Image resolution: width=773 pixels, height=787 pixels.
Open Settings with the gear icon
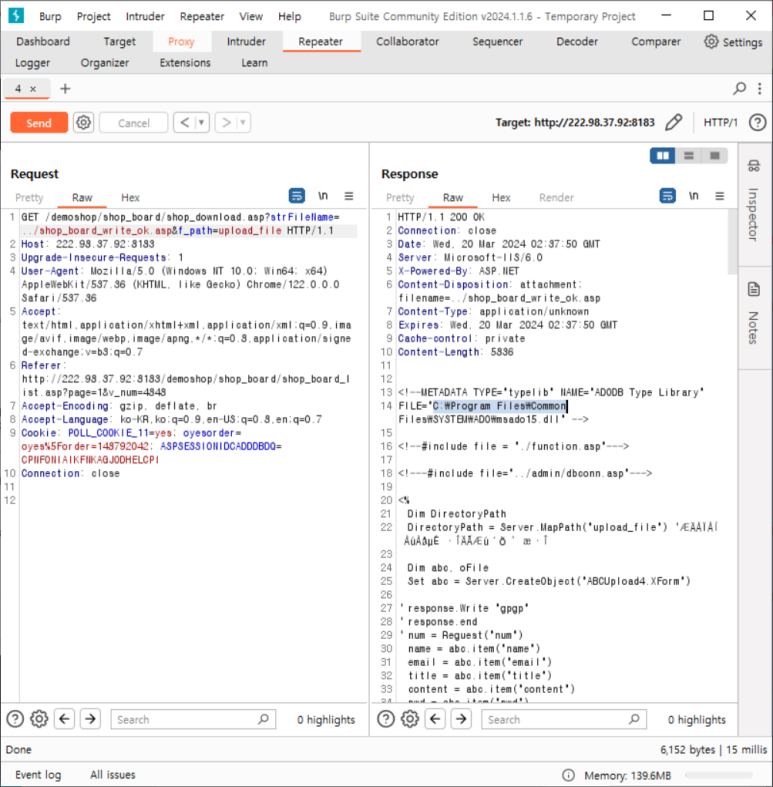pos(733,42)
